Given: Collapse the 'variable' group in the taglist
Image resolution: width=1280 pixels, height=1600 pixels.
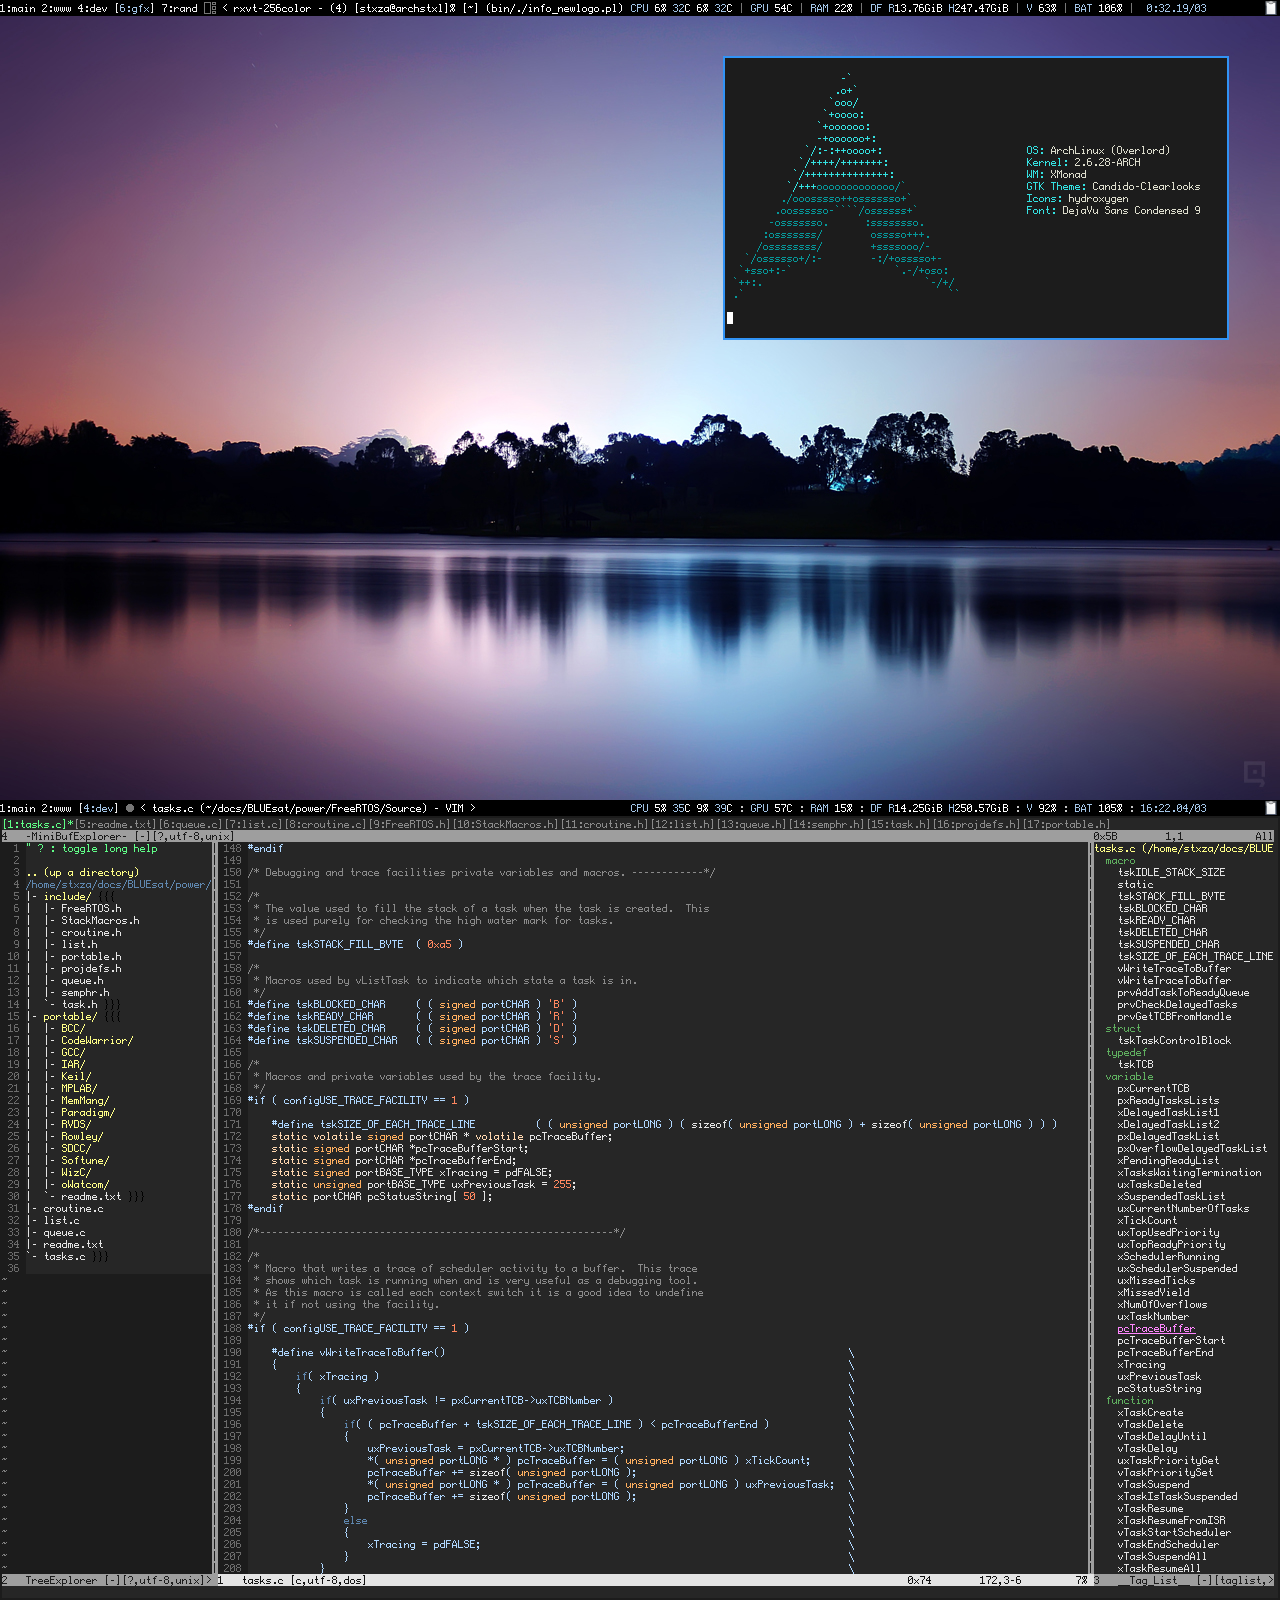Looking at the screenshot, I should 1129,1077.
